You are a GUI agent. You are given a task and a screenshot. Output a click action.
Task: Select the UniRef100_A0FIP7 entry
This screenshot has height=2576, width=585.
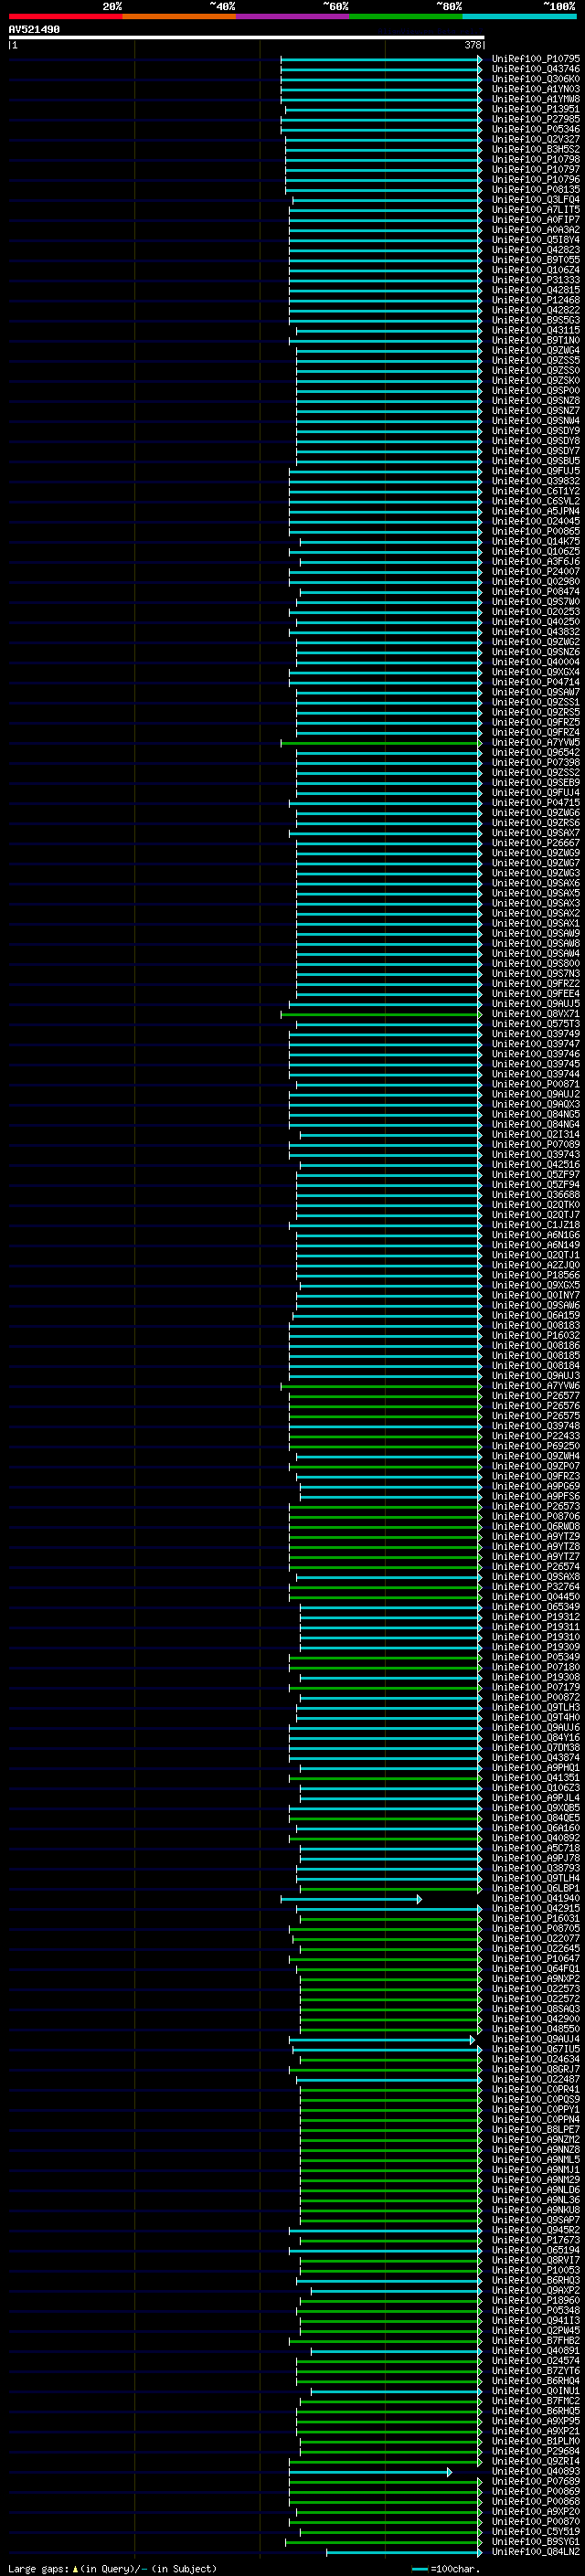tap(536, 220)
